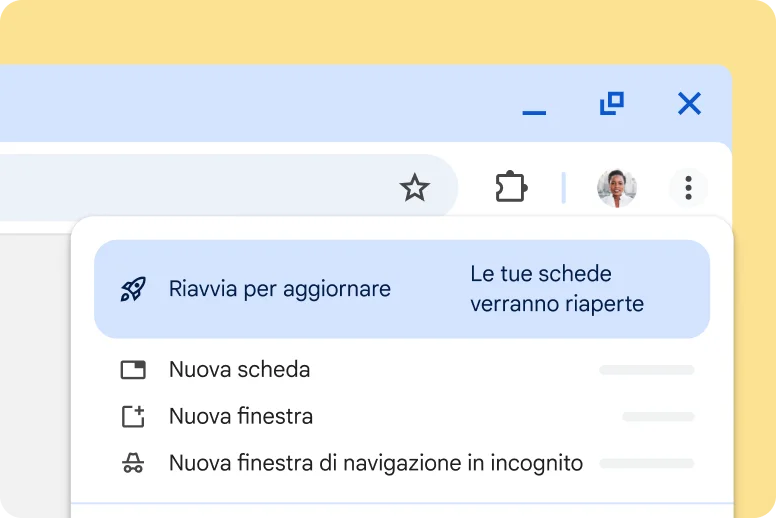Click the incognito hat-and-glasses icon
The image size is (776, 518).
pos(133,464)
